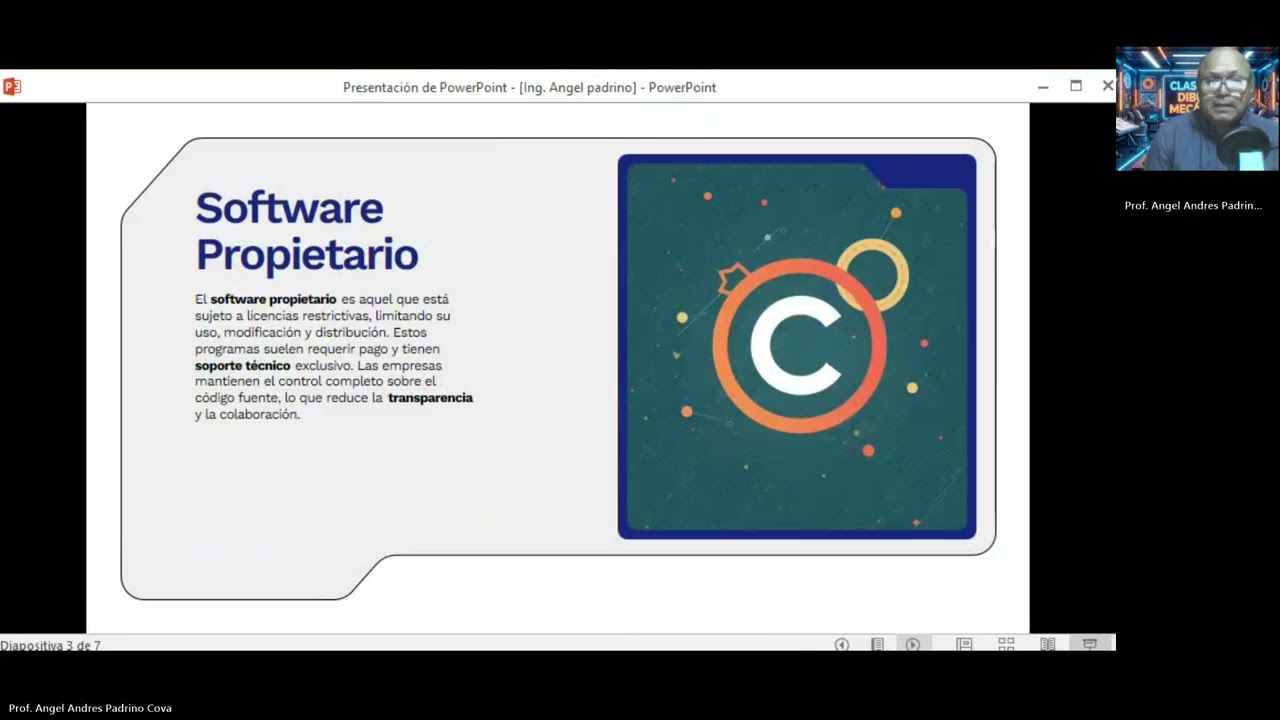1280x720 pixels.
Task: Maximize the PowerPoint window
Action: (1076, 86)
